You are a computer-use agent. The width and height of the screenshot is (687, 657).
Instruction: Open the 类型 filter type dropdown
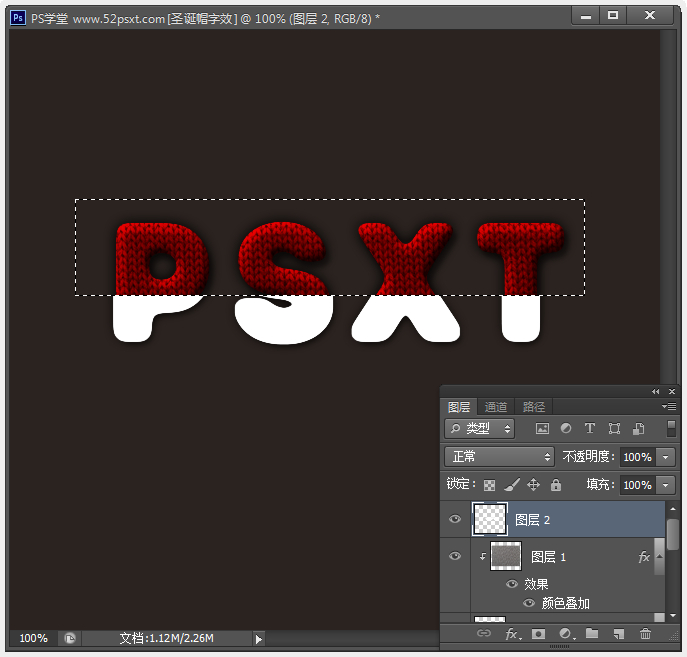click(x=479, y=428)
